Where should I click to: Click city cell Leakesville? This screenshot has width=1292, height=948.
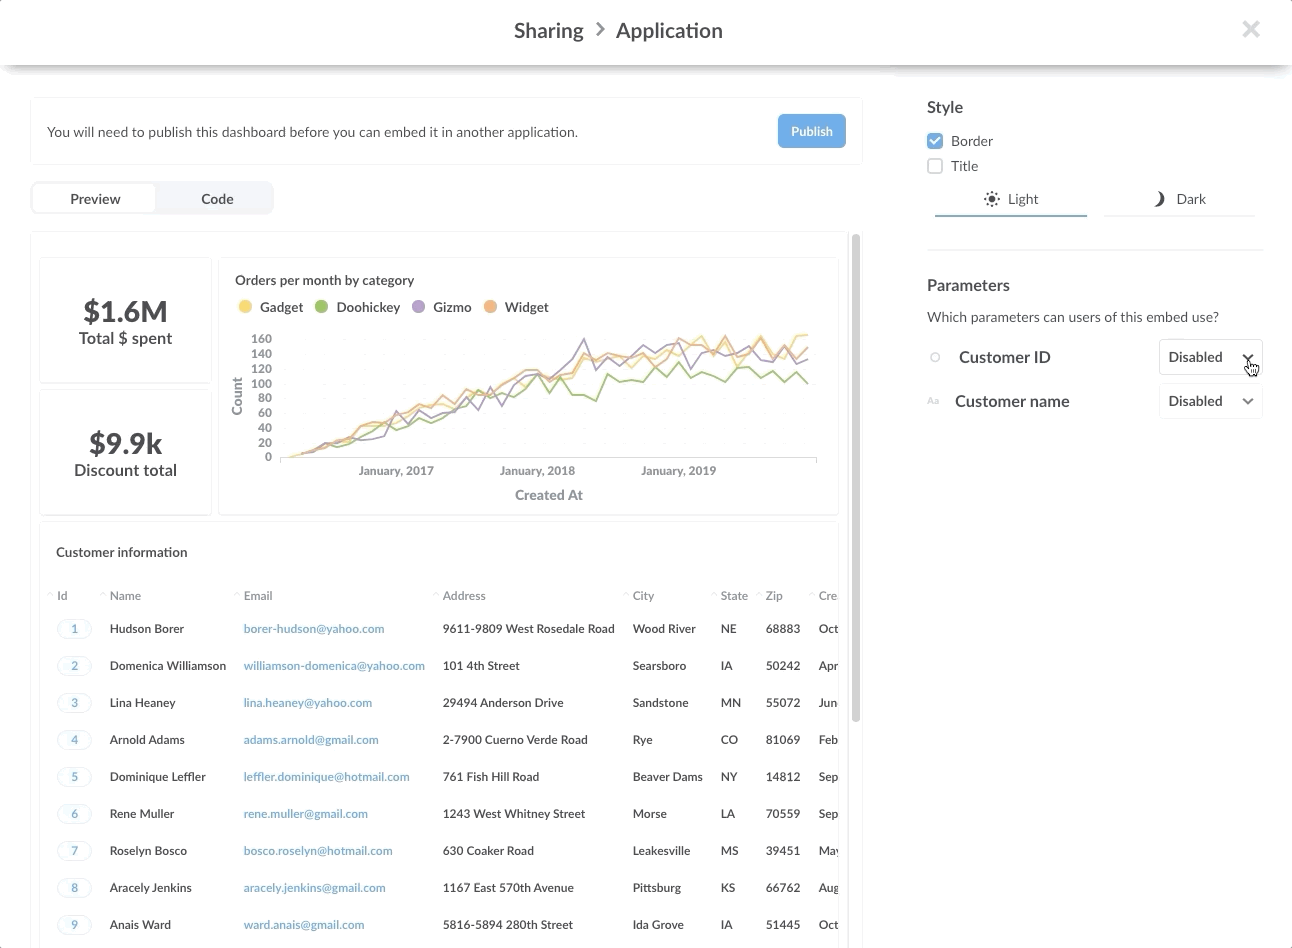point(661,851)
